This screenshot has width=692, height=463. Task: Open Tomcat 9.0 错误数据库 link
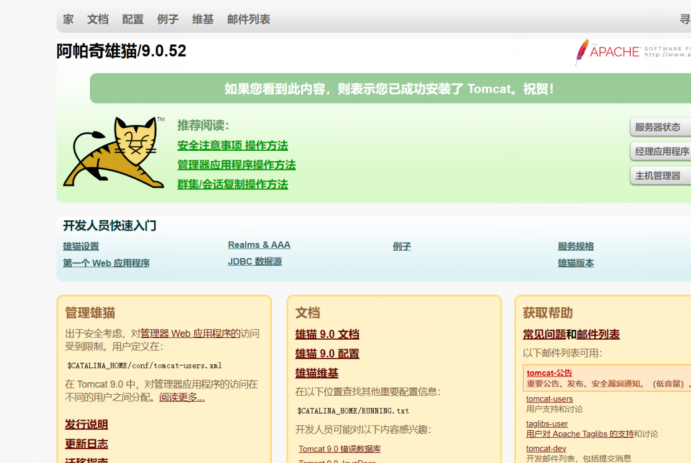pyautogui.click(x=339, y=449)
